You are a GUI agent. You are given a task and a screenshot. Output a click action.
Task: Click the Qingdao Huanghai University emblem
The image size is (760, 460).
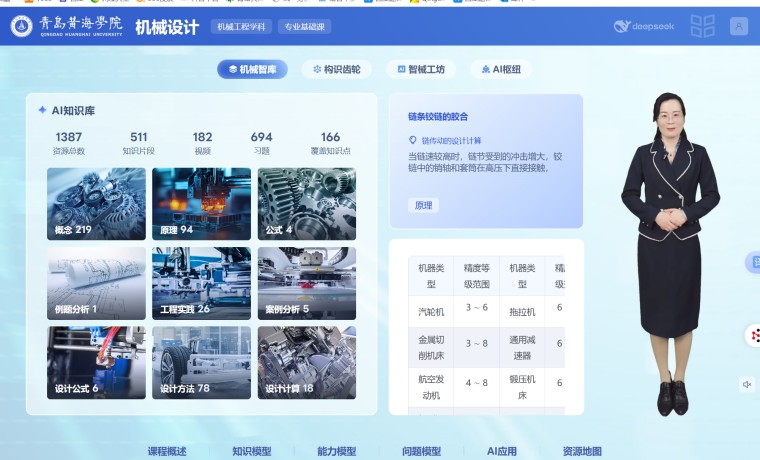[21, 27]
